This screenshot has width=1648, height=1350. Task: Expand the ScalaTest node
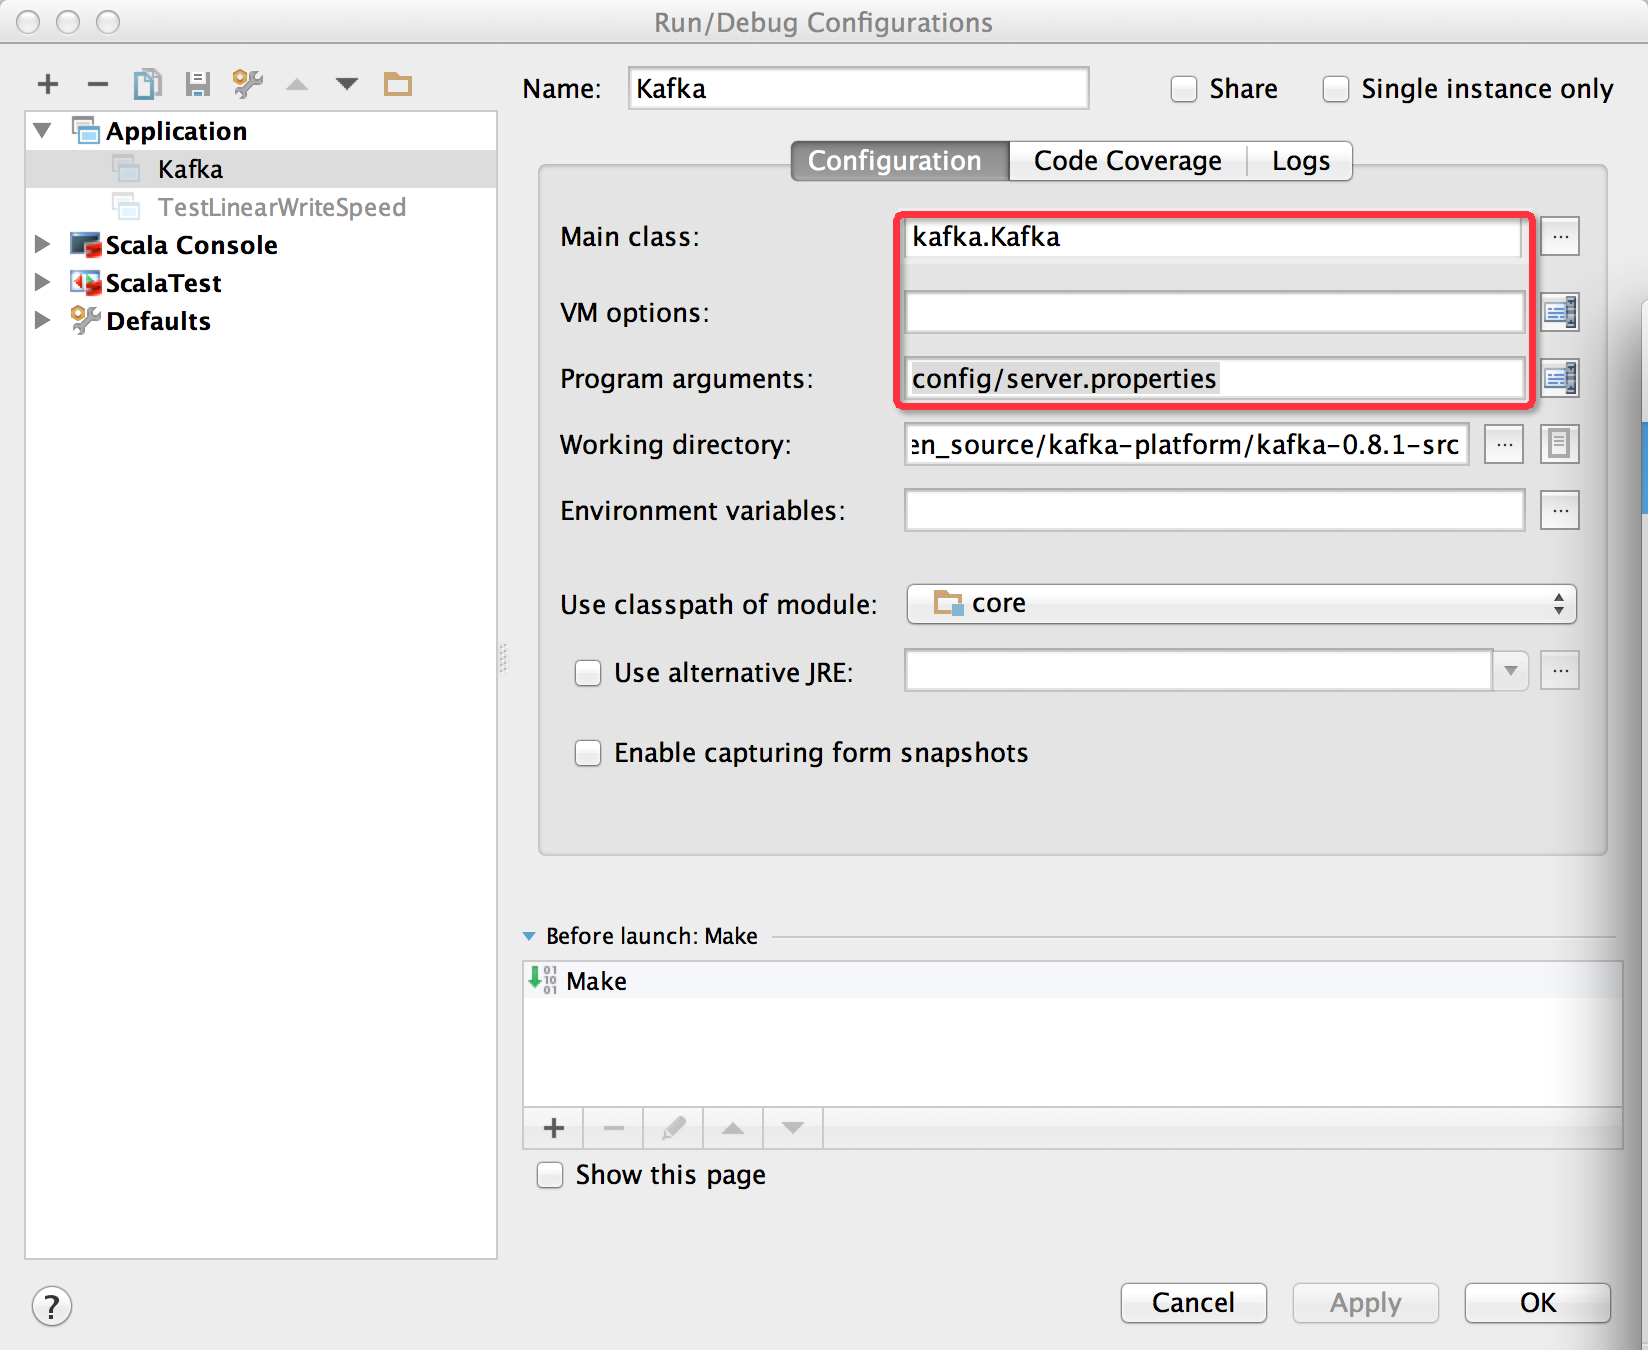pos(43,283)
